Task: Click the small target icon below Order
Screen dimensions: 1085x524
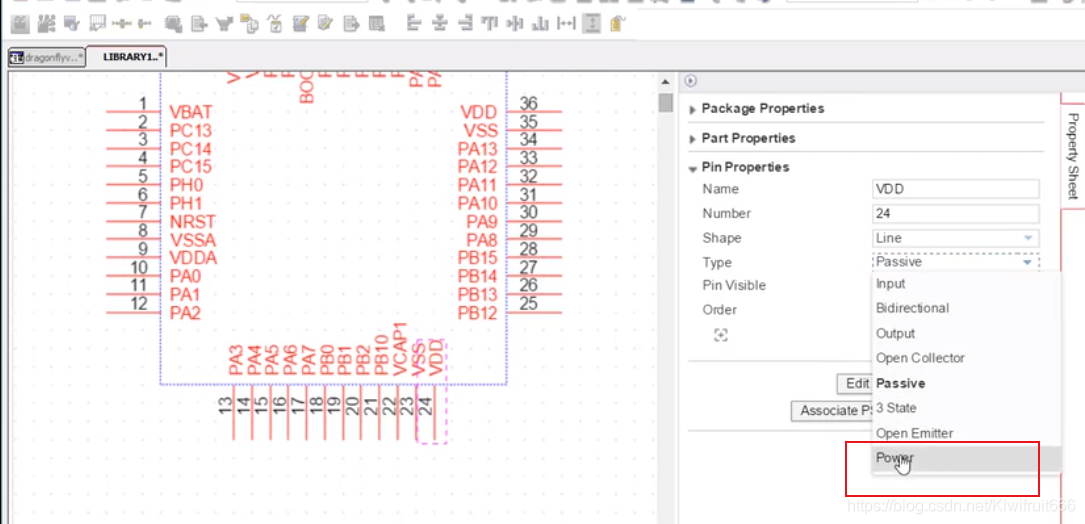Action: tap(721, 336)
